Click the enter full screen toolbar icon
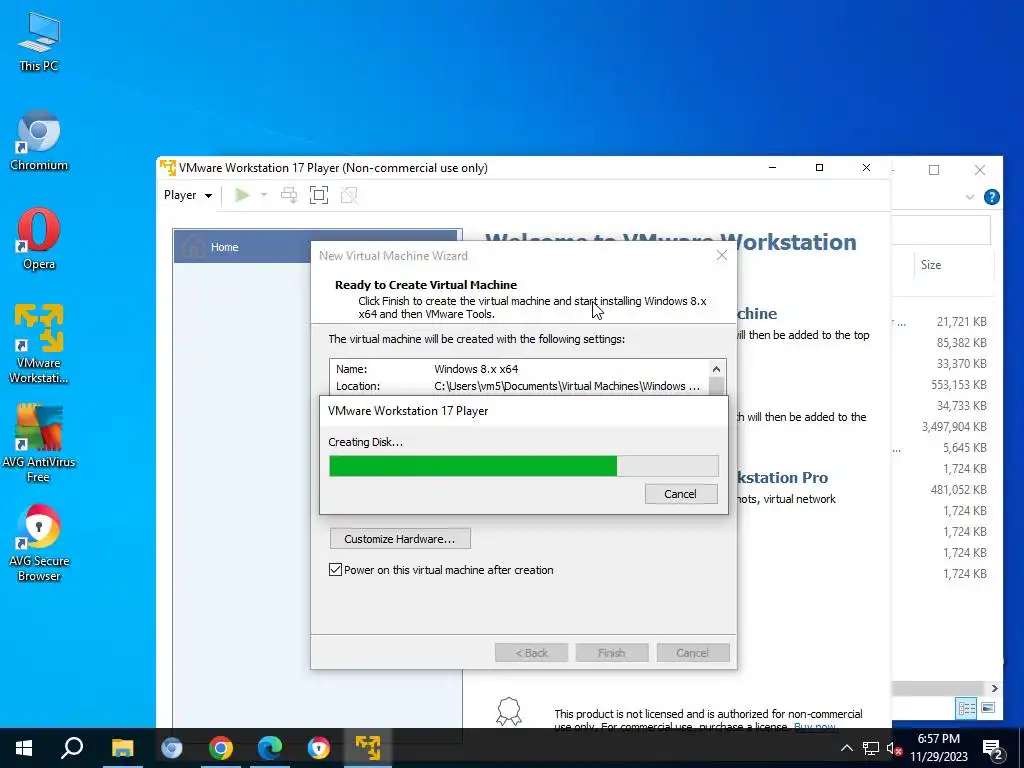This screenshot has width=1024, height=768. [319, 195]
